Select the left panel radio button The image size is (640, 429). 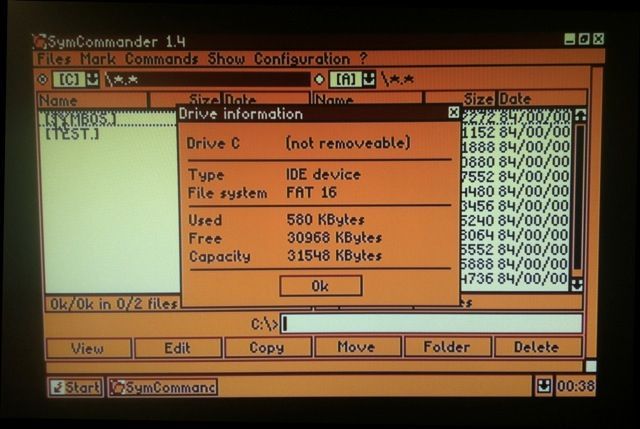tap(42, 79)
